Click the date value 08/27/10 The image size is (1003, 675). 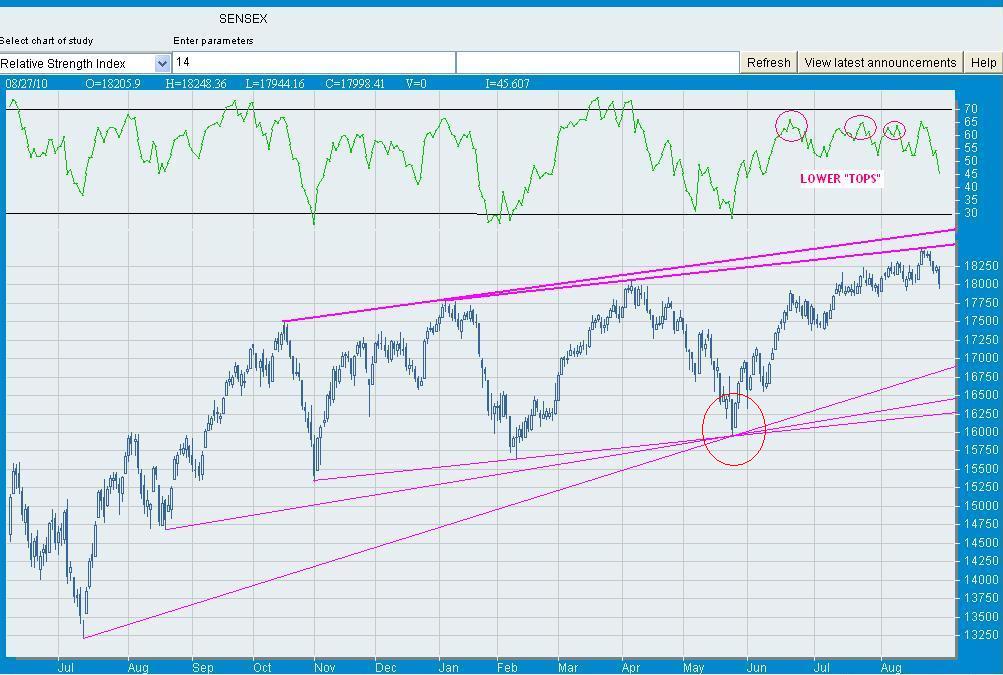click(26, 84)
